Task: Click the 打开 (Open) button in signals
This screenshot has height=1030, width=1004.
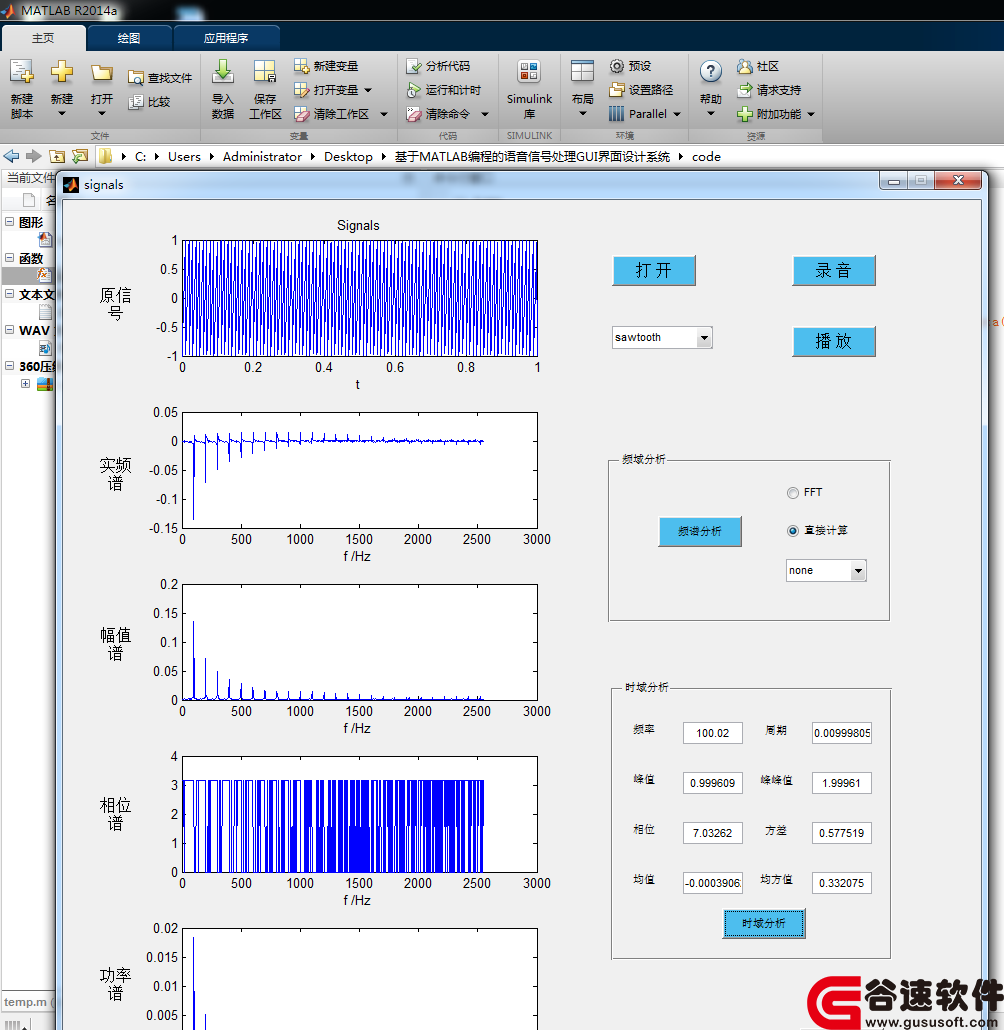Action: pyautogui.click(x=654, y=271)
